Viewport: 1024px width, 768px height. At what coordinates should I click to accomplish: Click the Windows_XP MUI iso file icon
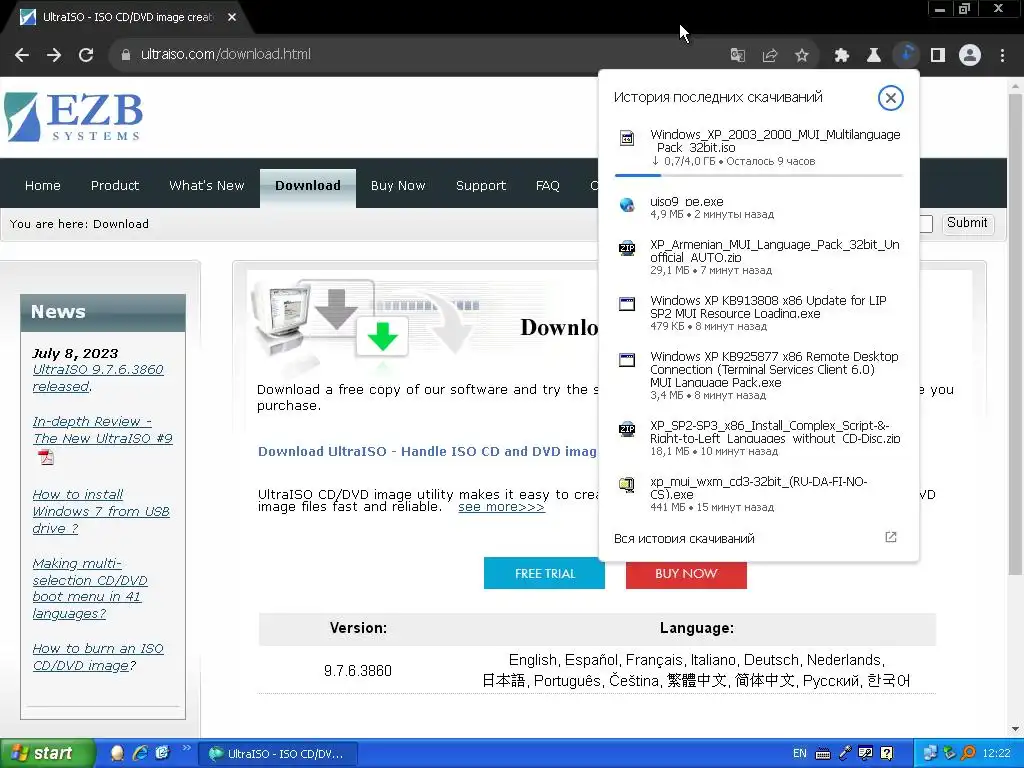coord(627,138)
